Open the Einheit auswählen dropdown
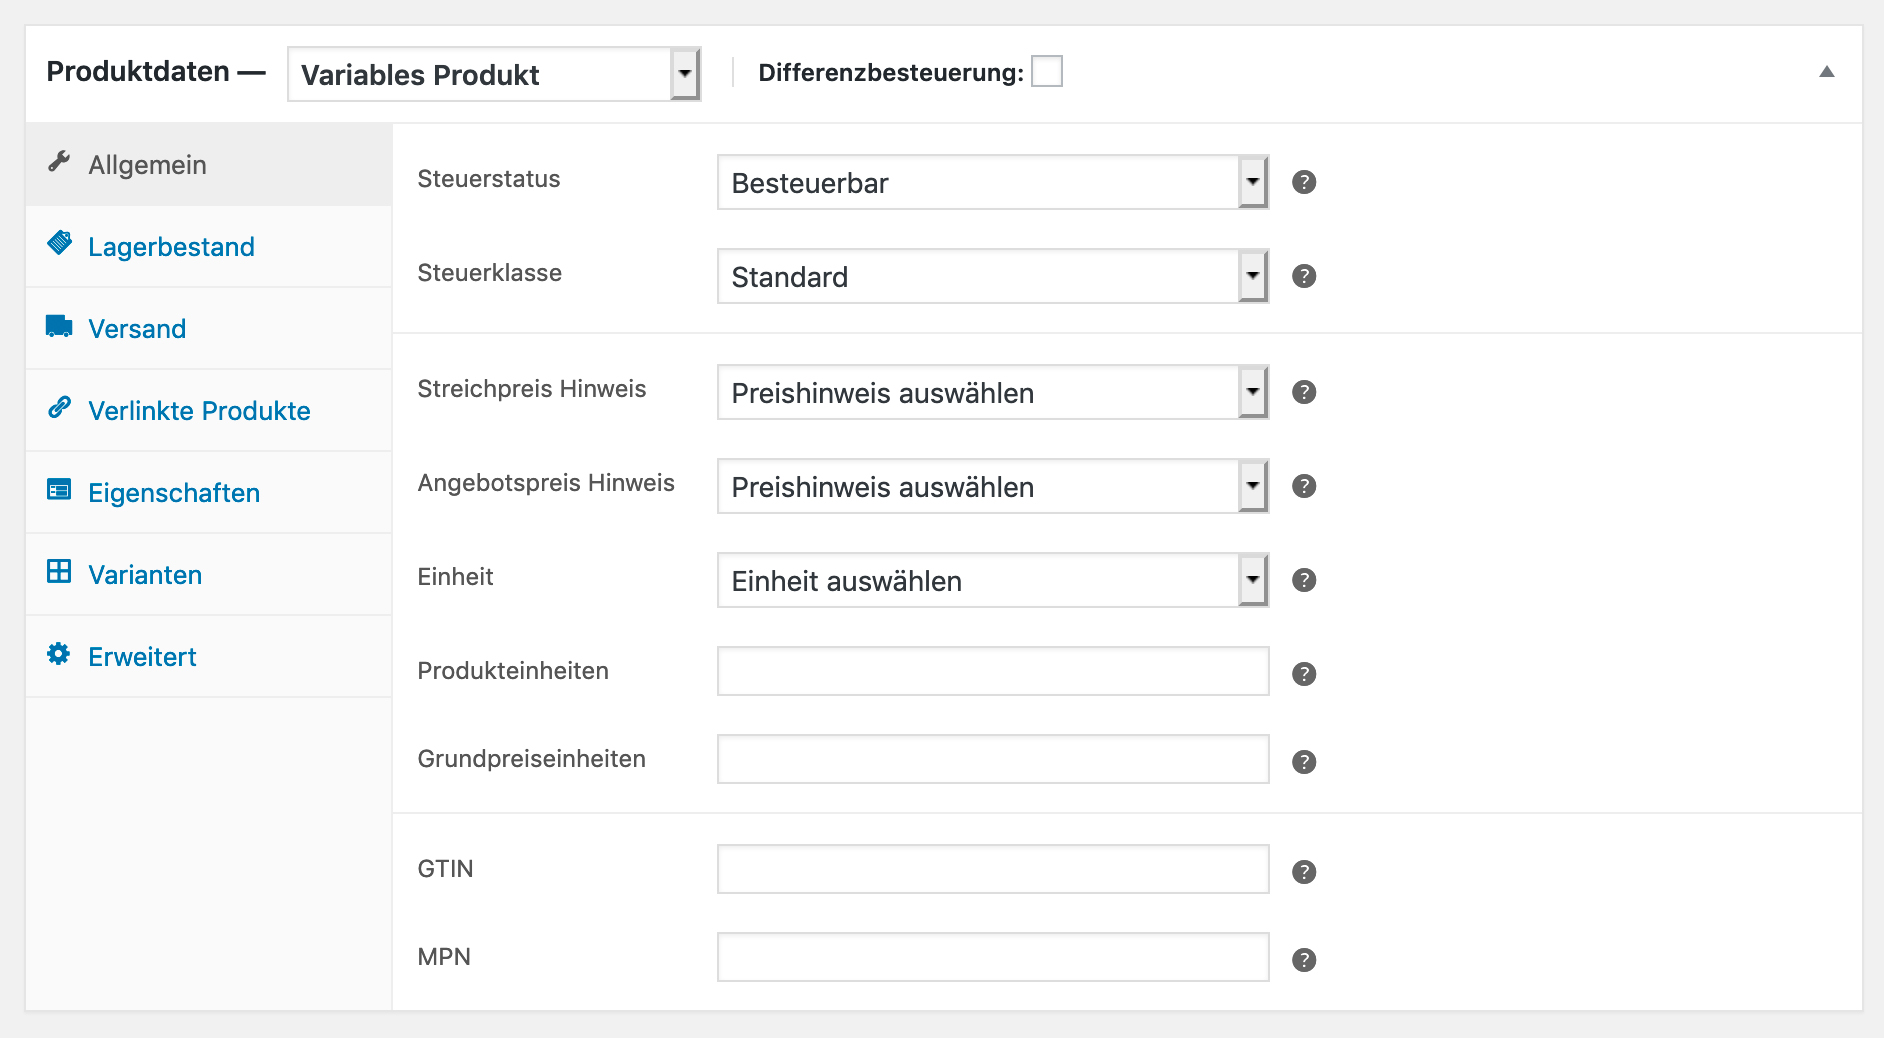 click(993, 580)
